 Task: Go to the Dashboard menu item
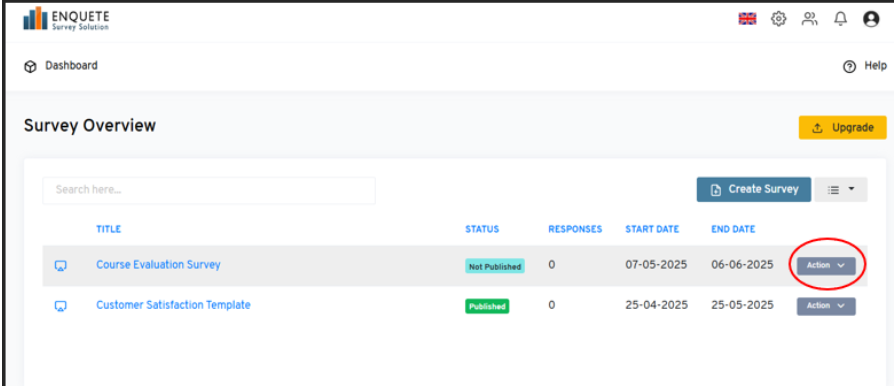[71, 66]
